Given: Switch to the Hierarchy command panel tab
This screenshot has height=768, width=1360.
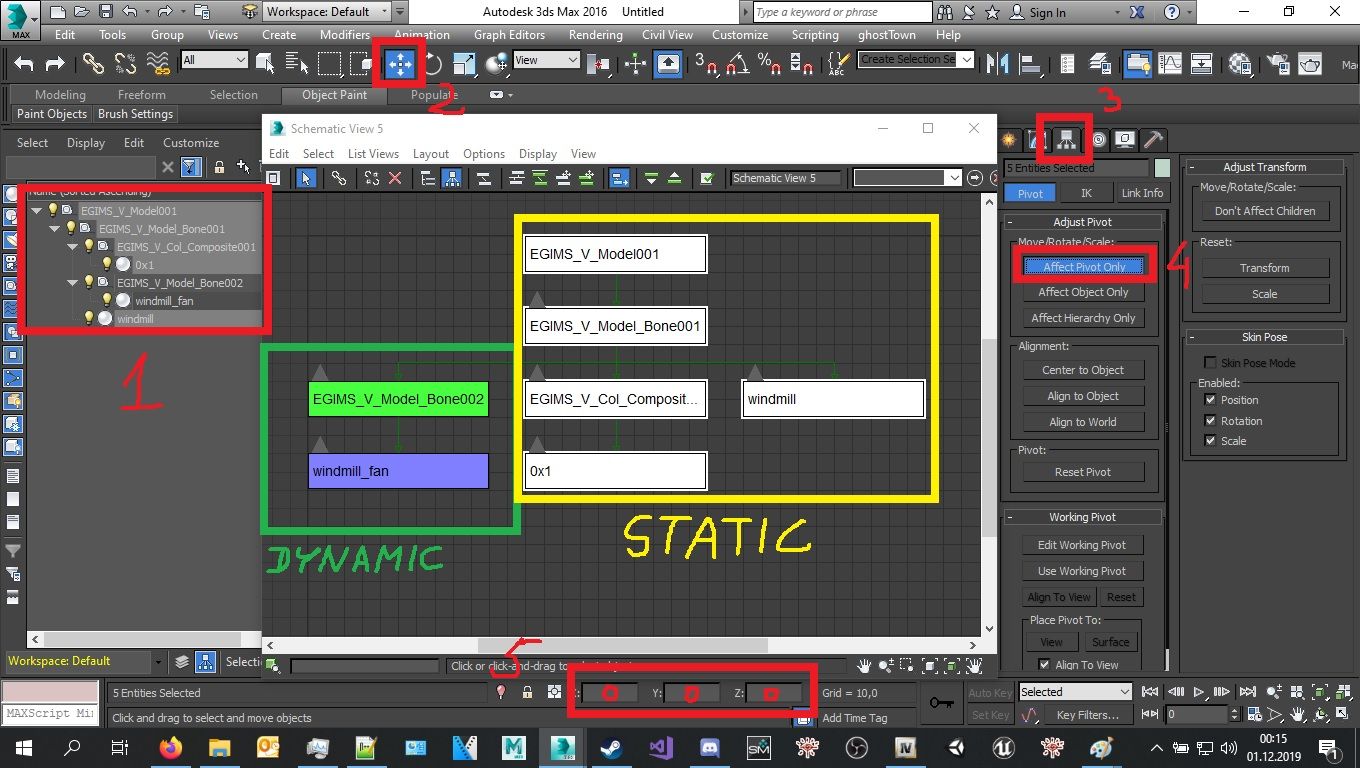Looking at the screenshot, I should pos(1068,139).
